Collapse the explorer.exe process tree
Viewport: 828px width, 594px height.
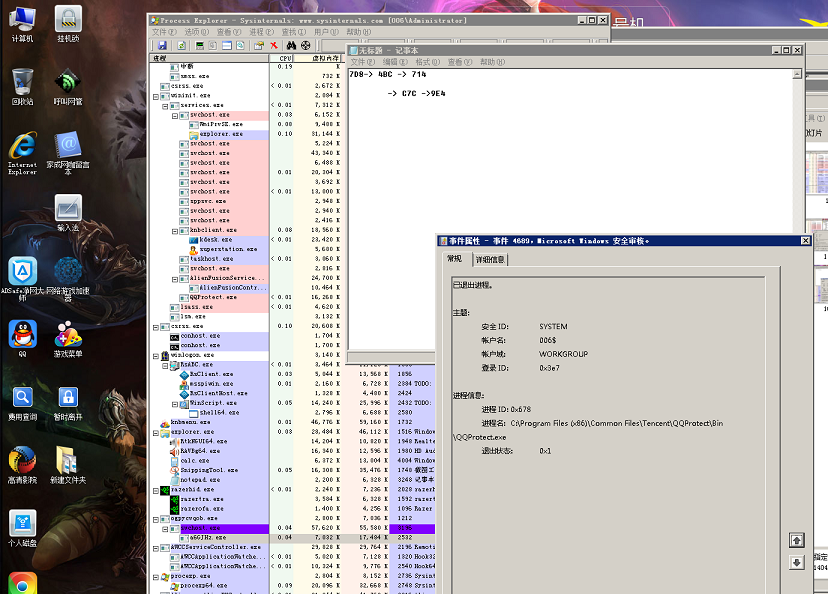click(156, 432)
